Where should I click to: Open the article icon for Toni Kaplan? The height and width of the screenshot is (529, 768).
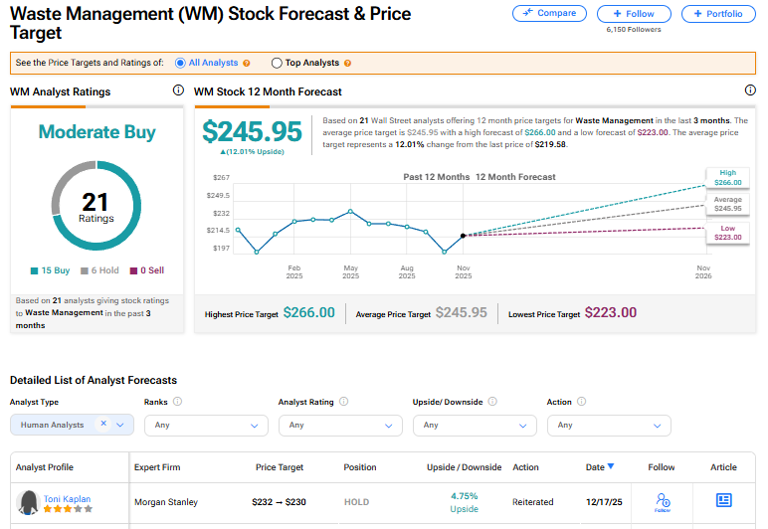click(x=723, y=500)
